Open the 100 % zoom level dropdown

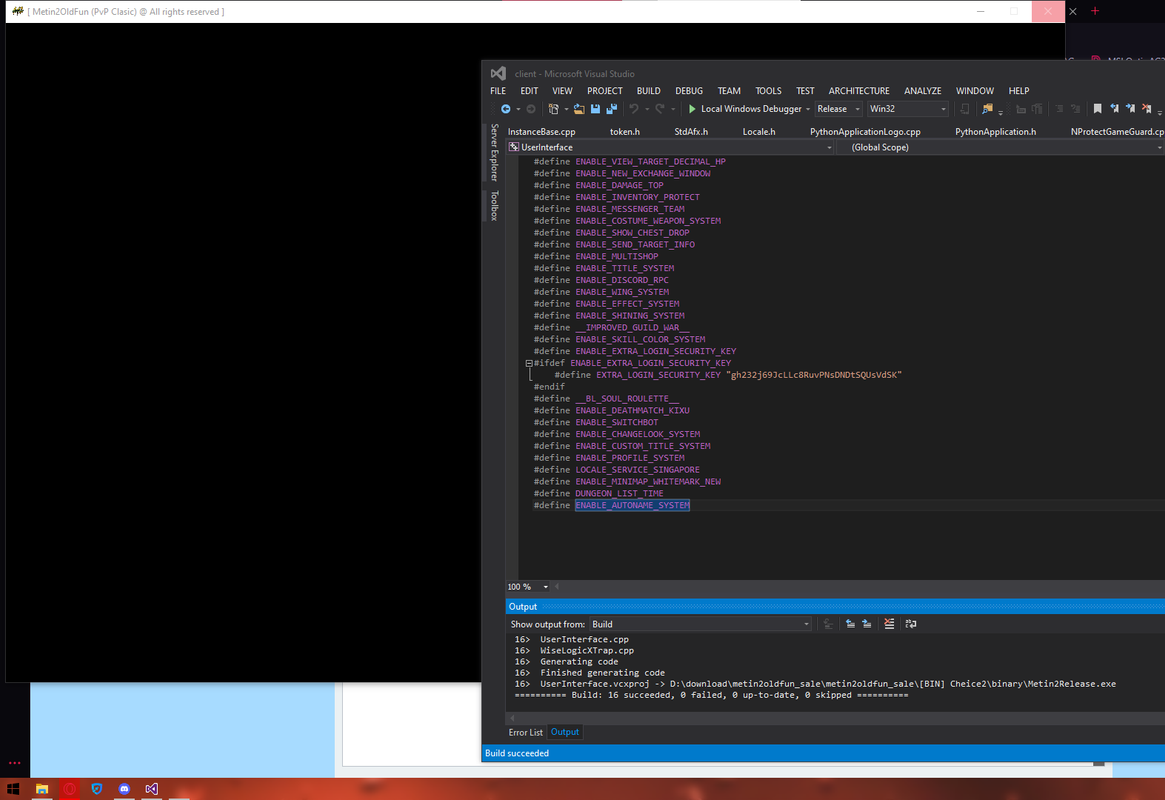[x=528, y=587]
